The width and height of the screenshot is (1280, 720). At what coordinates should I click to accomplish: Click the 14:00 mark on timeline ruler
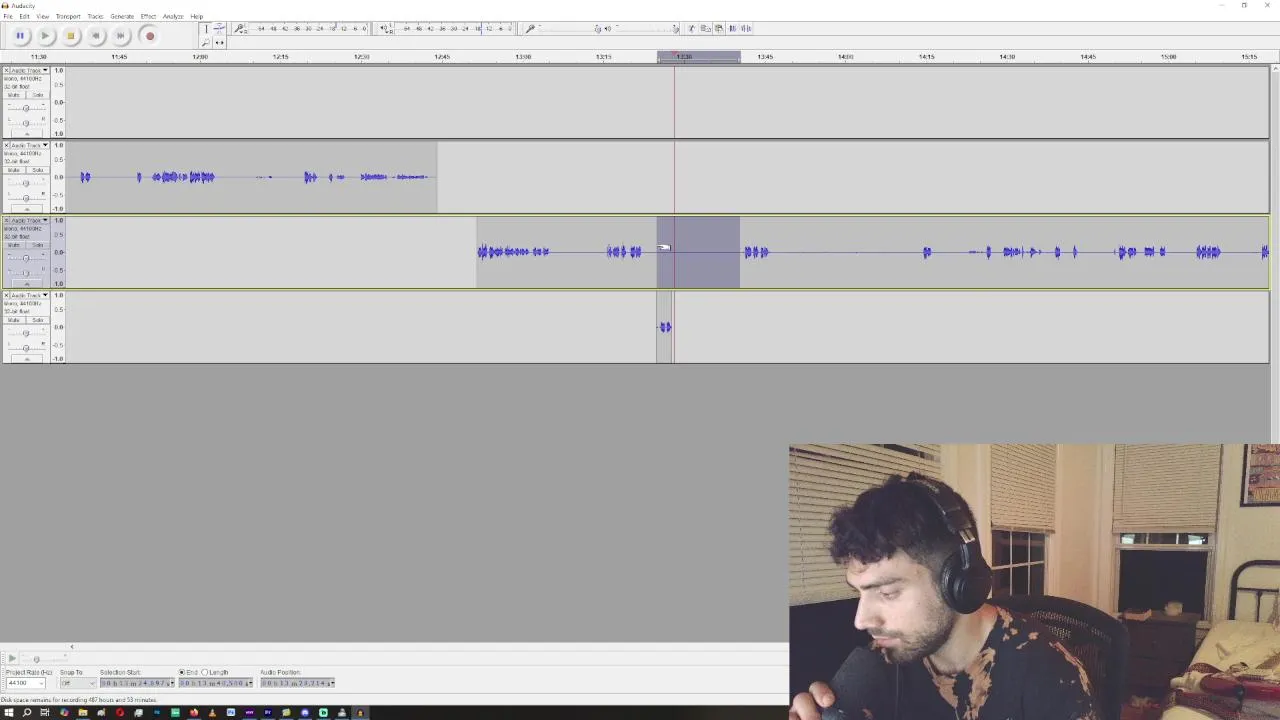[x=846, y=57]
